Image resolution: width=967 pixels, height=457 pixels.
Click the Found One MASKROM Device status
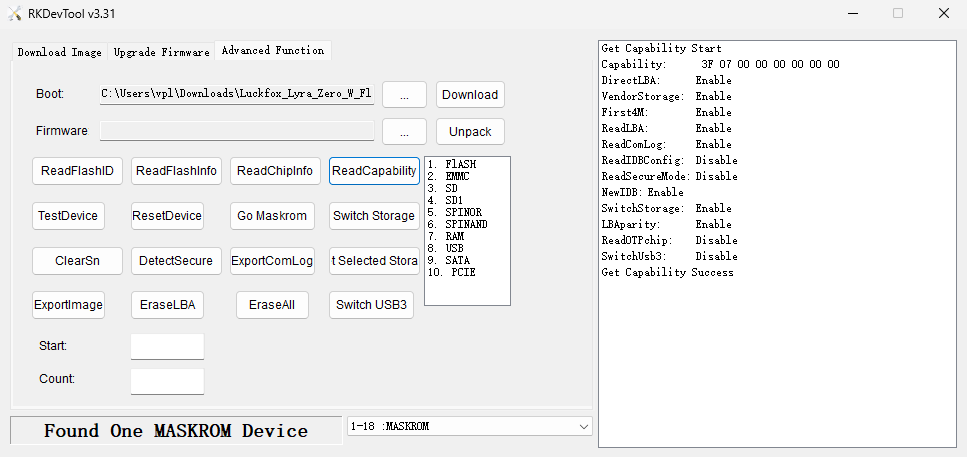tap(176, 430)
